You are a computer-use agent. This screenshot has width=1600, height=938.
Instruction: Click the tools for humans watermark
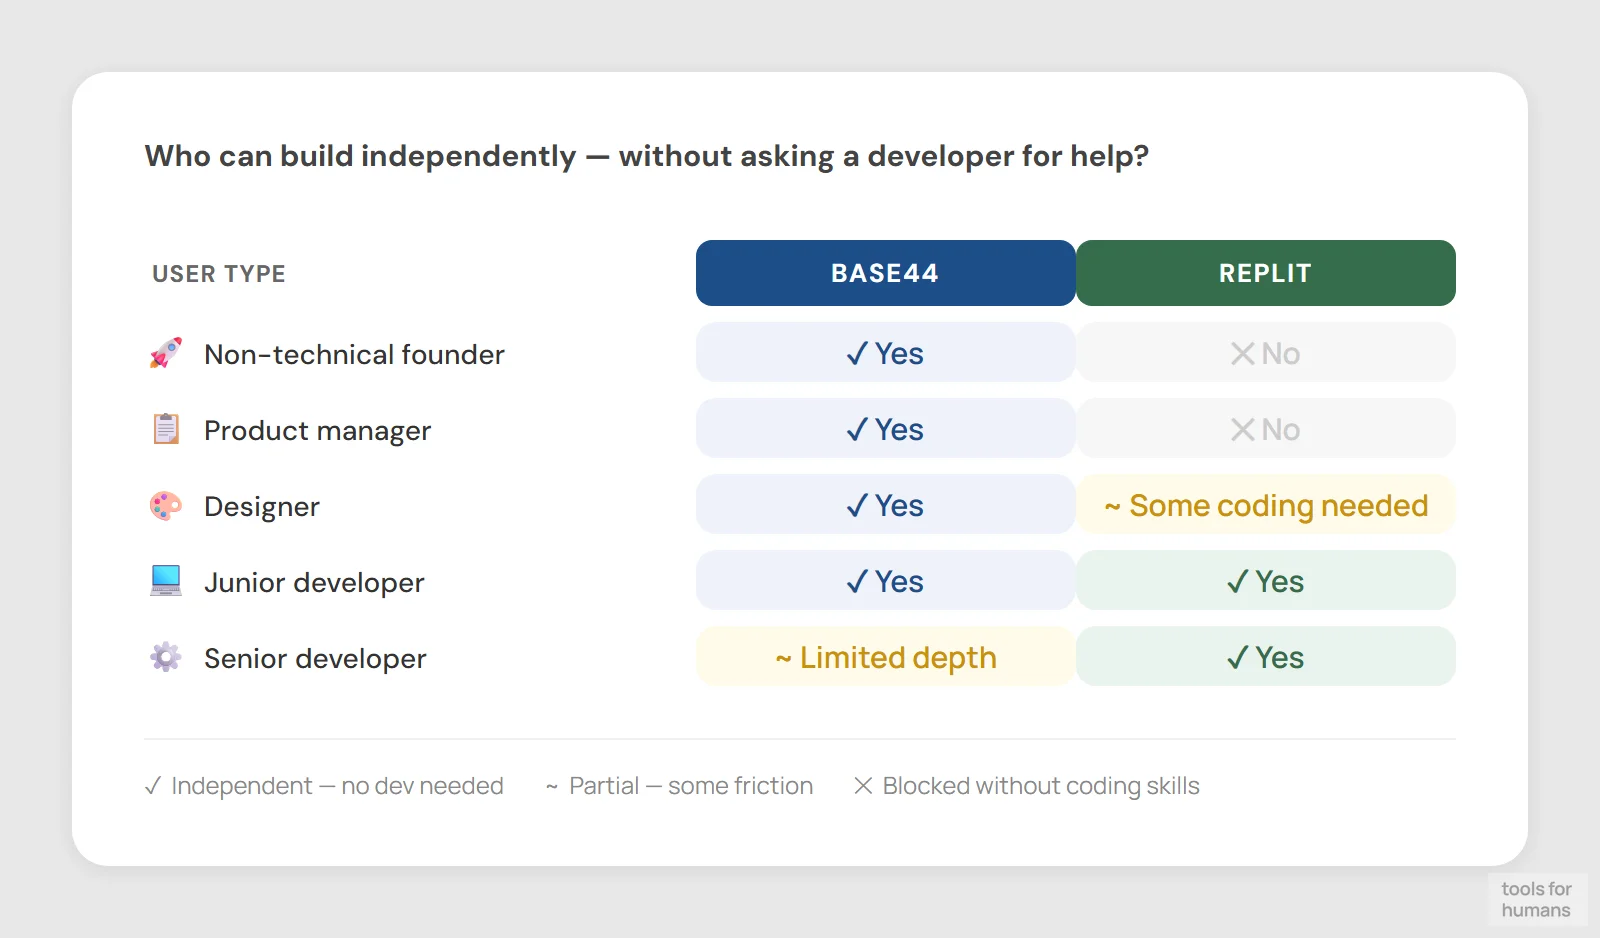click(1536, 899)
